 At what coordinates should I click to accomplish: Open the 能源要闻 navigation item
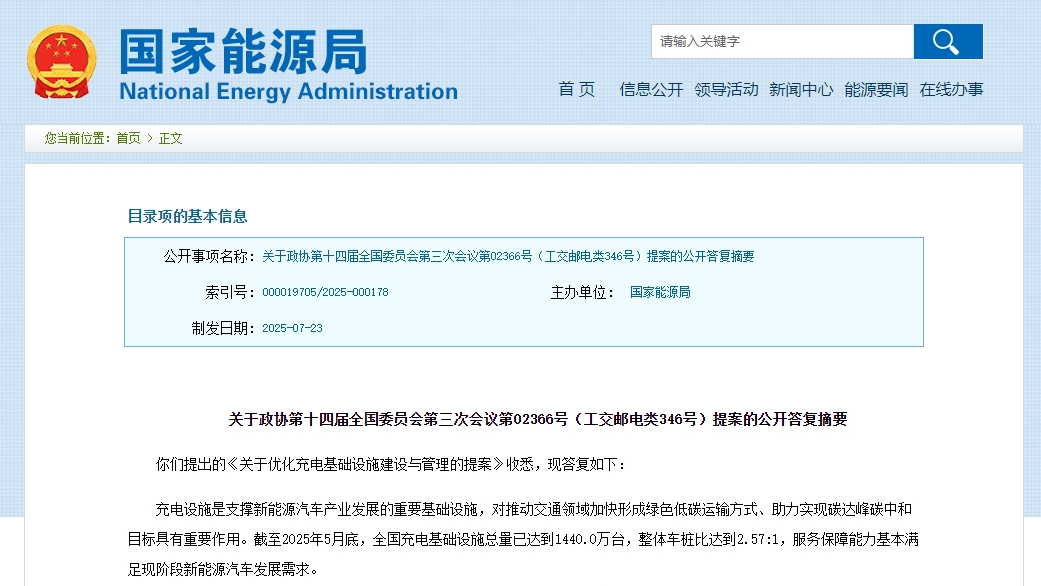876,90
